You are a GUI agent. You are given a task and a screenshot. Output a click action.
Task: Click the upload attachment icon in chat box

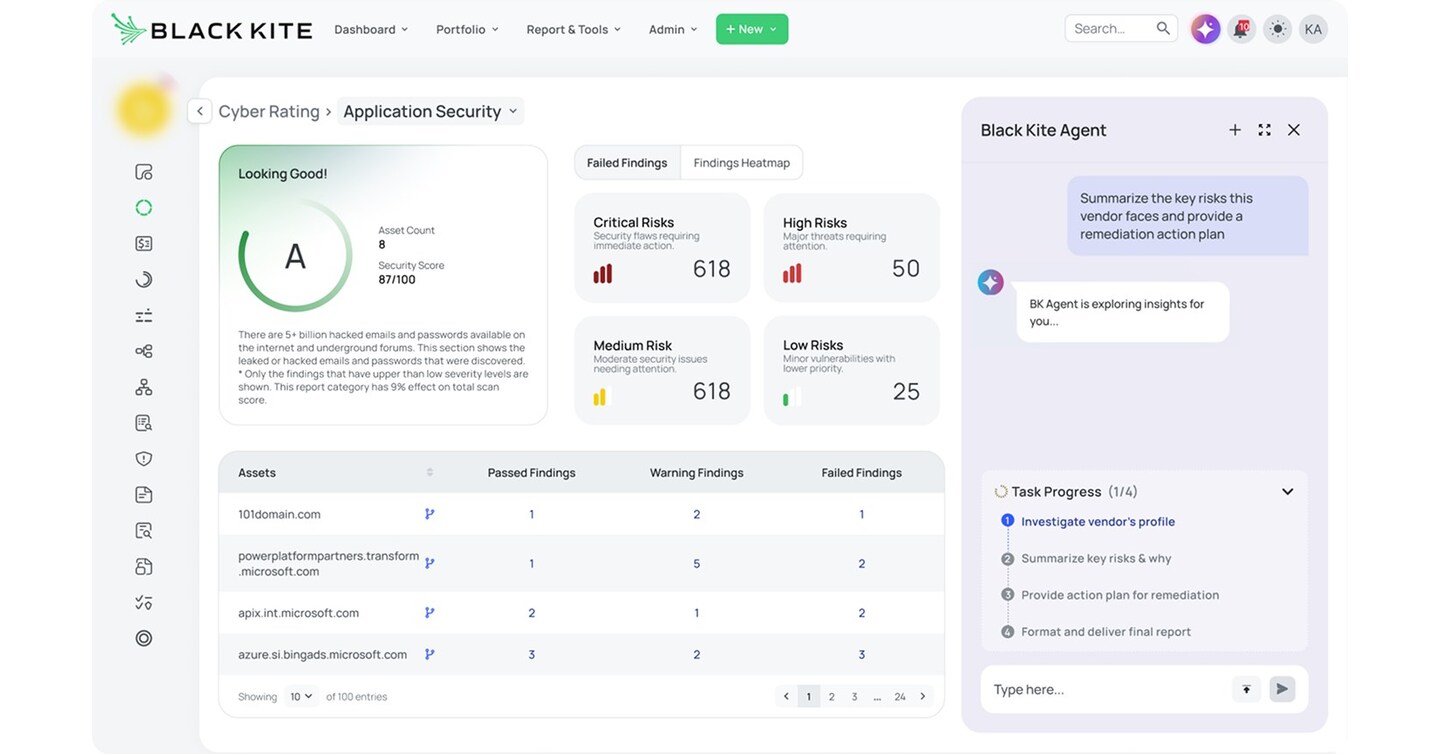click(1246, 689)
